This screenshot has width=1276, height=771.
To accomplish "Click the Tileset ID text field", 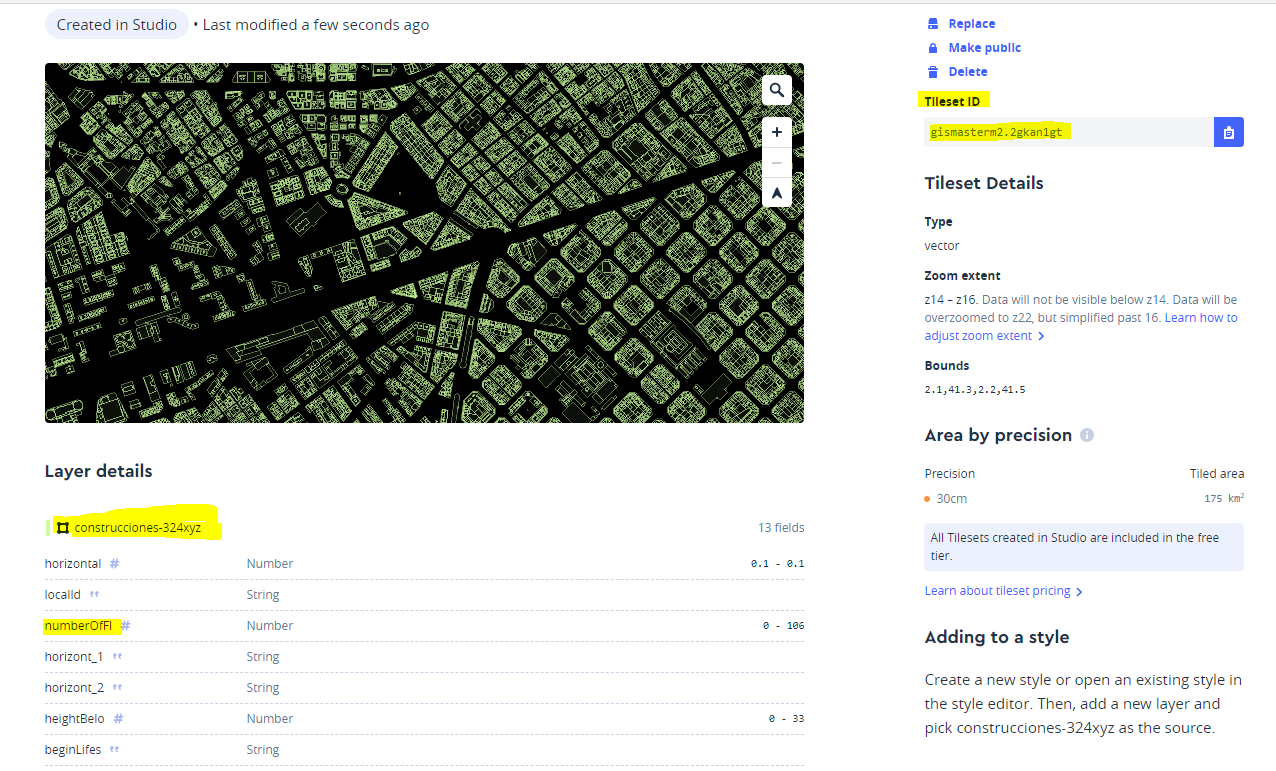I will click(x=1069, y=132).
